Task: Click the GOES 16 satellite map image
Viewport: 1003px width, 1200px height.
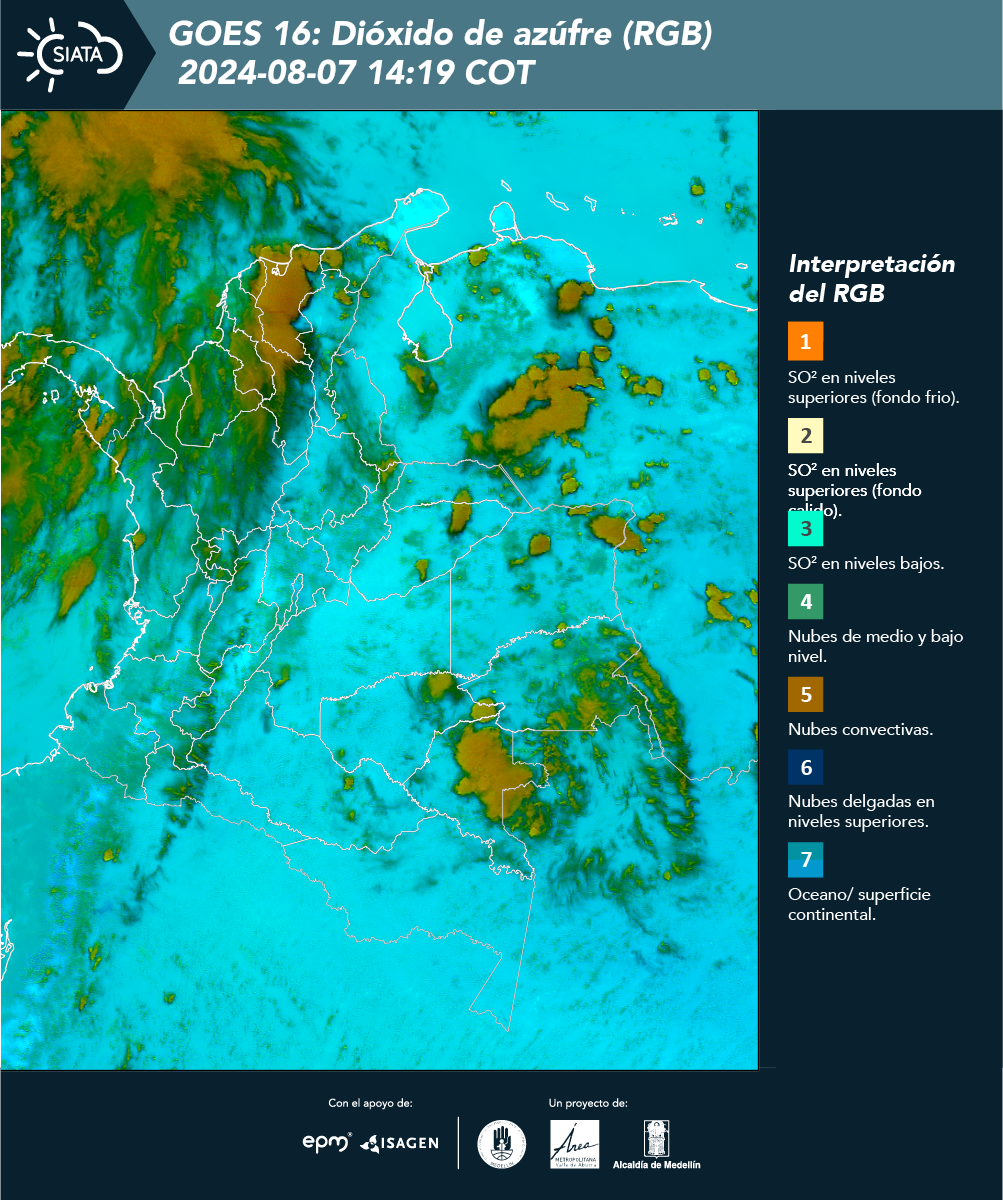Action: pos(380,590)
